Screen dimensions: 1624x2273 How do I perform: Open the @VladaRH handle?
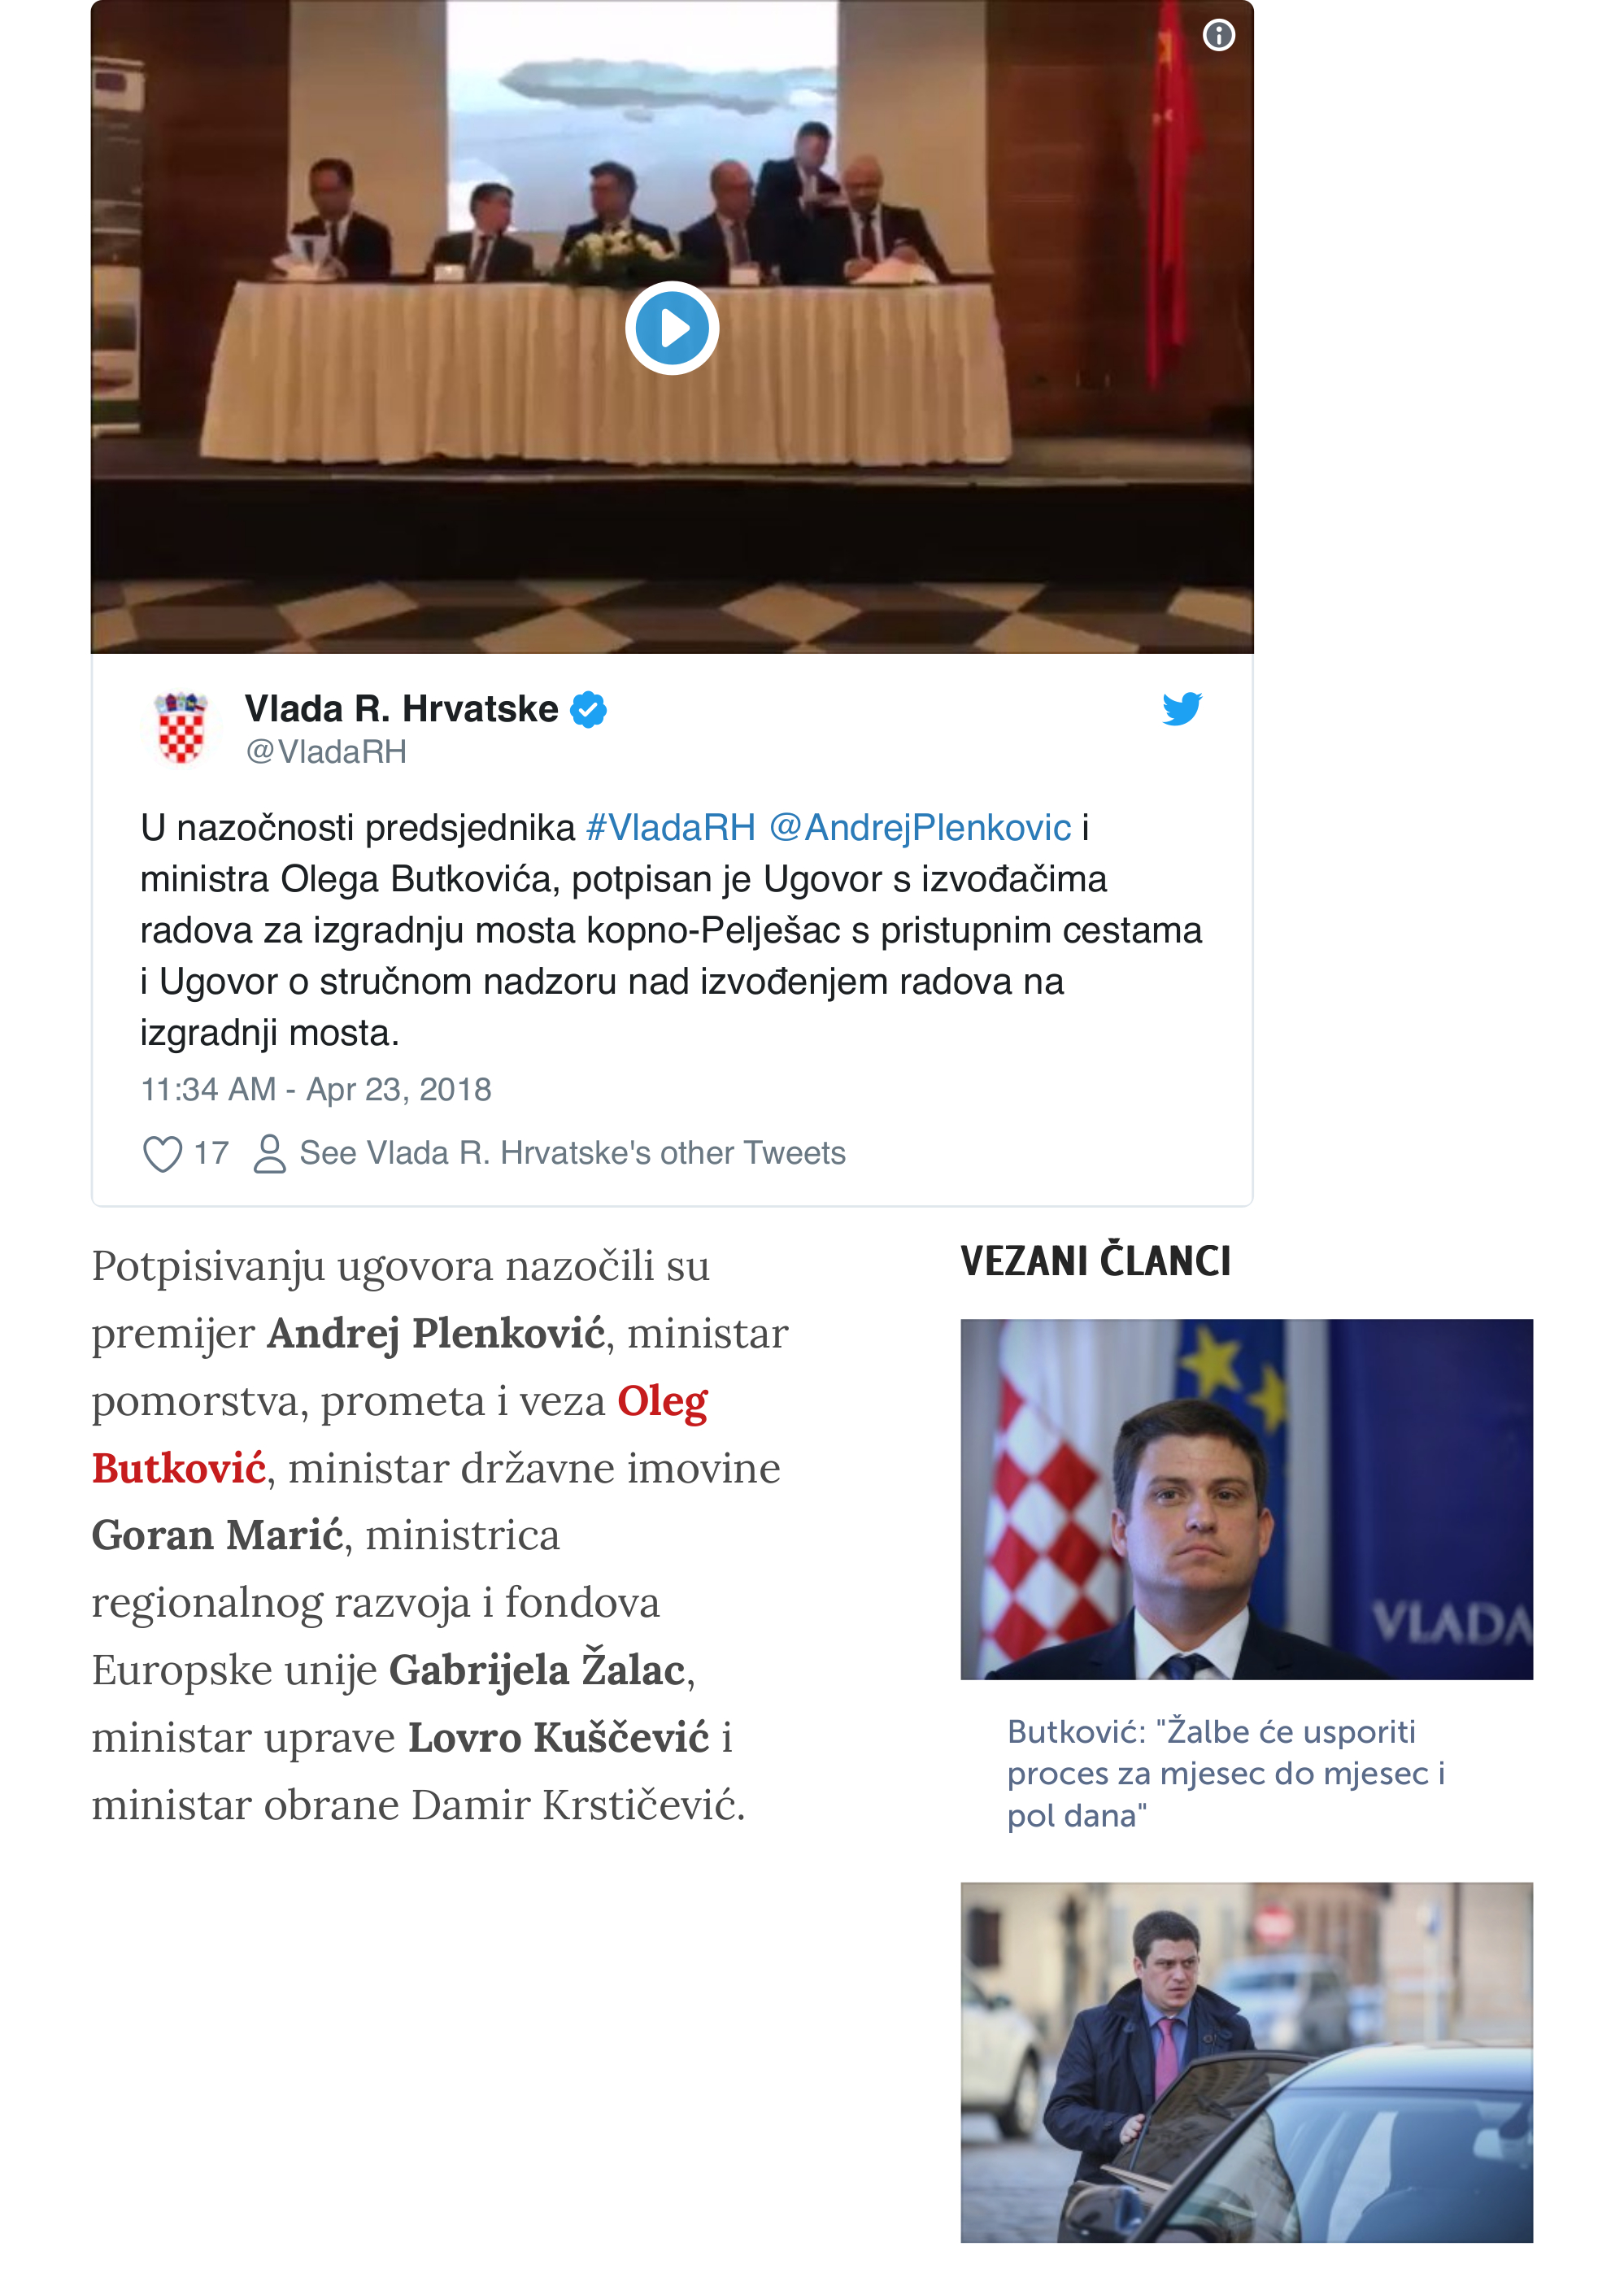(x=326, y=751)
